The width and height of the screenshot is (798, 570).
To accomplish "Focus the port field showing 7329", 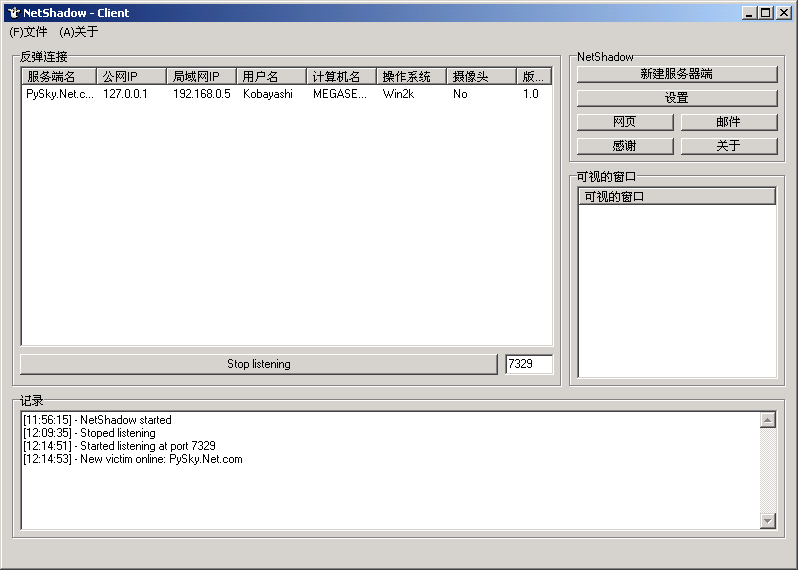I will click(x=528, y=364).
